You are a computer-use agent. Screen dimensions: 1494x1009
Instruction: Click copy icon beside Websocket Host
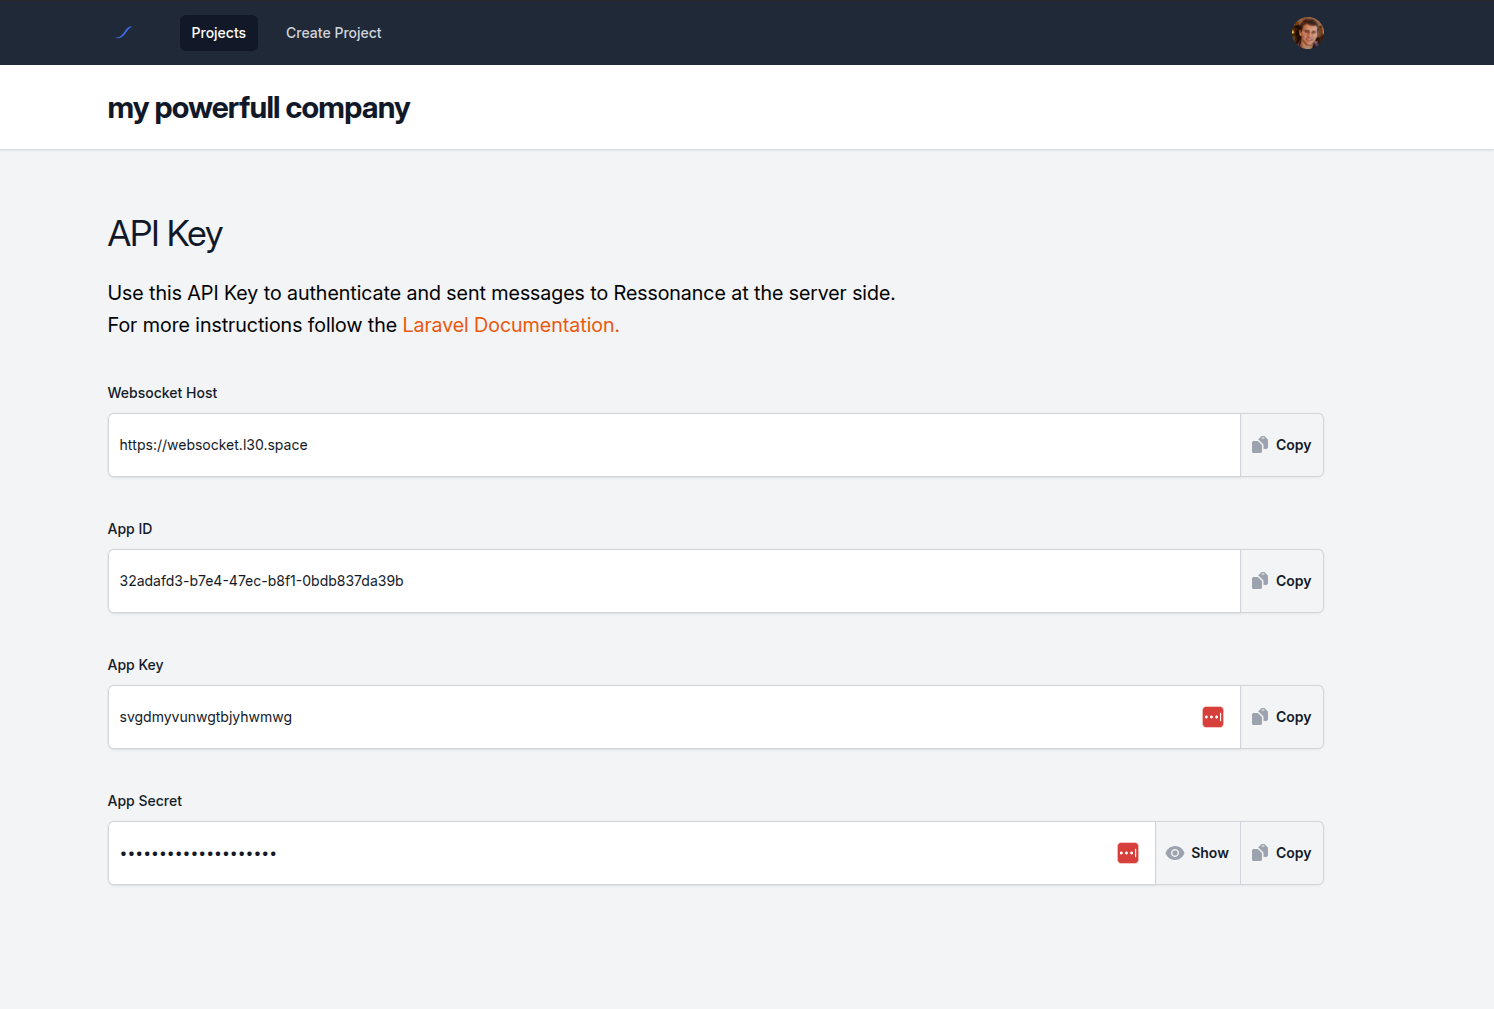coord(1260,445)
